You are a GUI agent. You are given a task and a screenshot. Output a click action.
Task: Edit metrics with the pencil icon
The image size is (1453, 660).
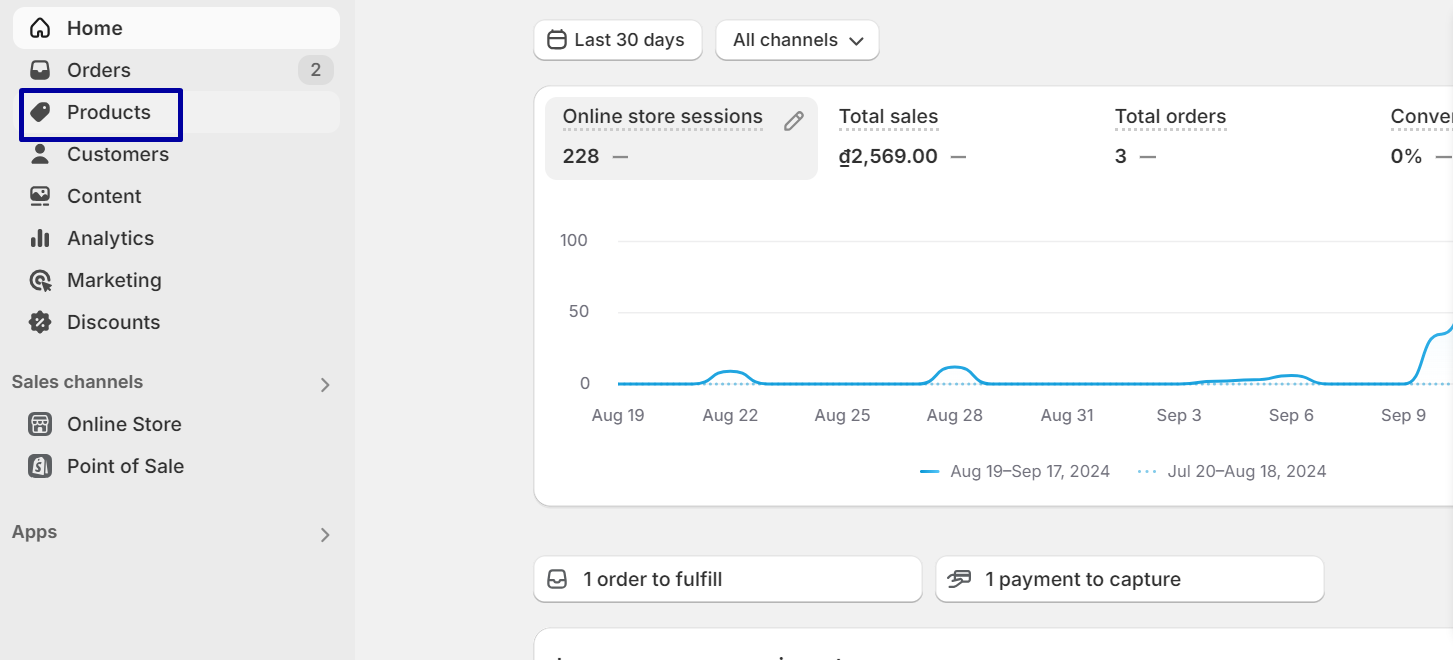pos(794,121)
